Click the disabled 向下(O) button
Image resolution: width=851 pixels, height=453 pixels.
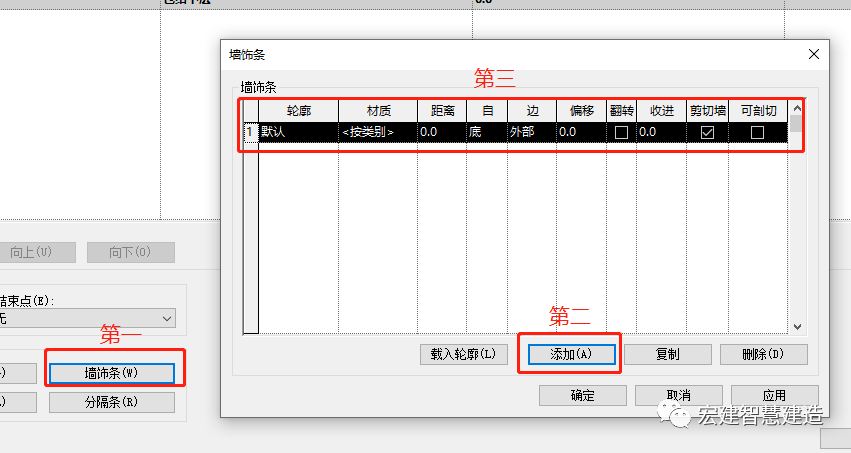coord(131,252)
